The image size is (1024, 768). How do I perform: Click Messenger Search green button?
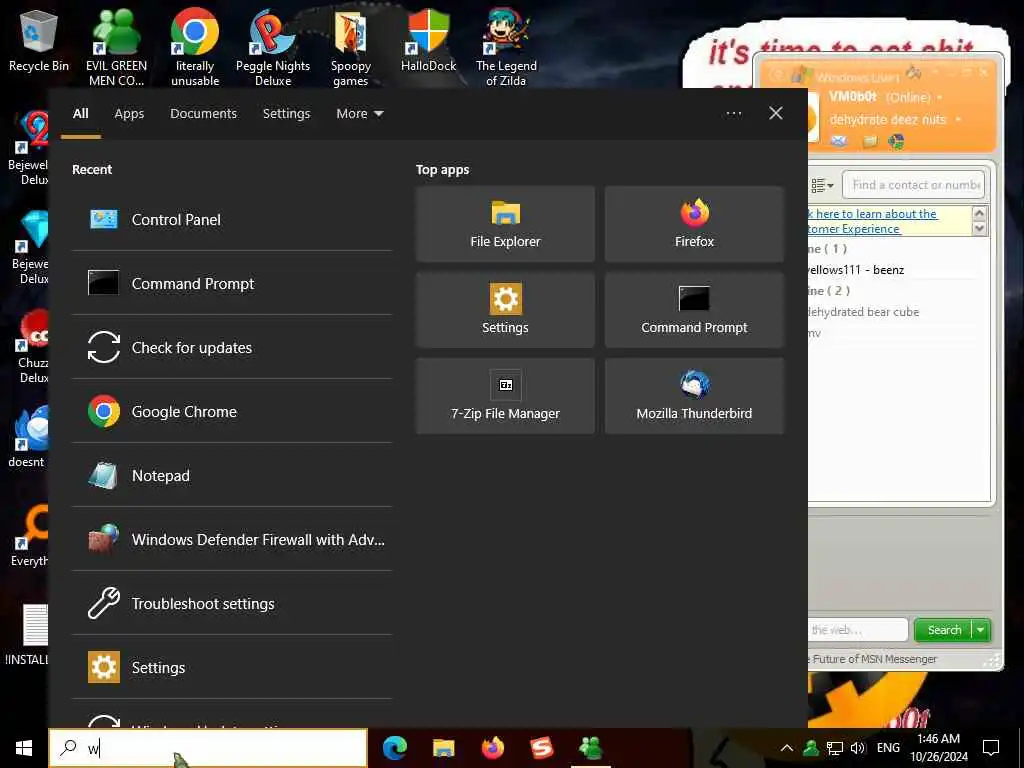coord(944,630)
